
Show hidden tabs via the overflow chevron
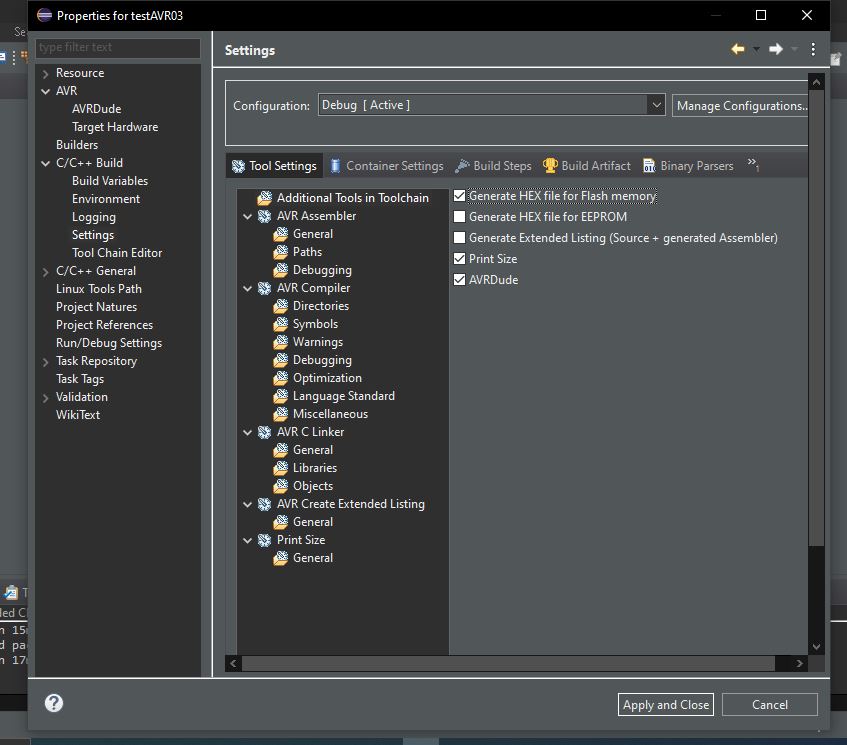pos(753,164)
